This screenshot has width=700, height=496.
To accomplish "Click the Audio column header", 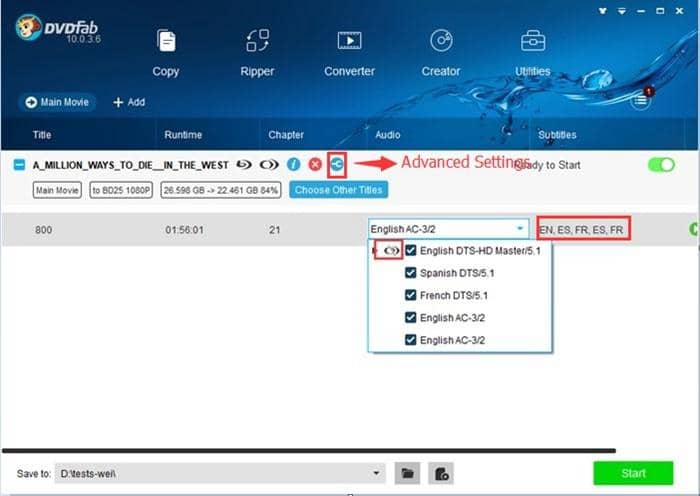I will coord(388,135).
